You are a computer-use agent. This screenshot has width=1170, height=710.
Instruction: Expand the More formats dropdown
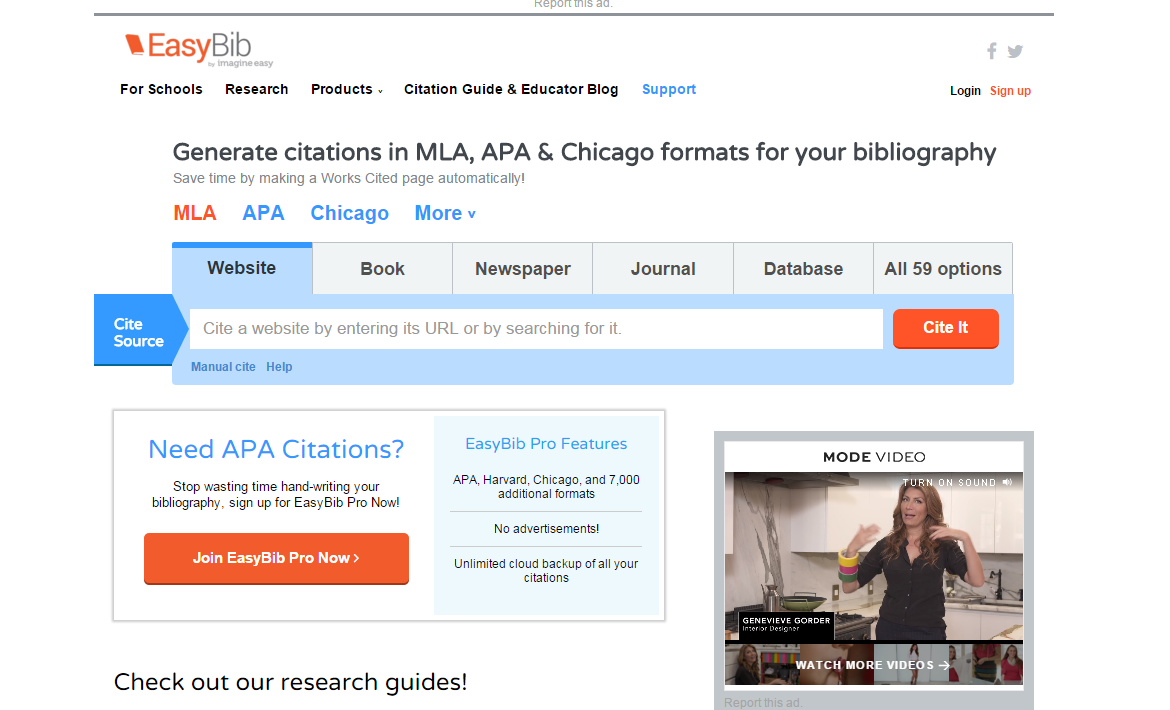click(445, 213)
